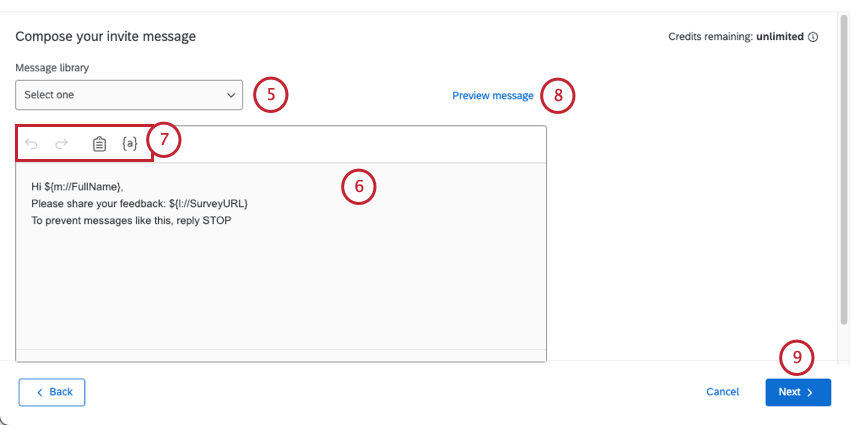The width and height of the screenshot is (850, 425).
Task: Place cursor after 'reply STOP' line
Action: tap(232, 220)
